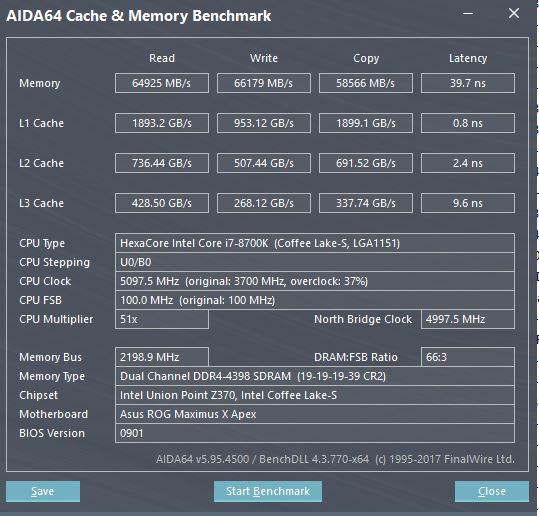Click the Memory row label
This screenshot has height=516, width=539.
pyautogui.click(x=40, y=83)
